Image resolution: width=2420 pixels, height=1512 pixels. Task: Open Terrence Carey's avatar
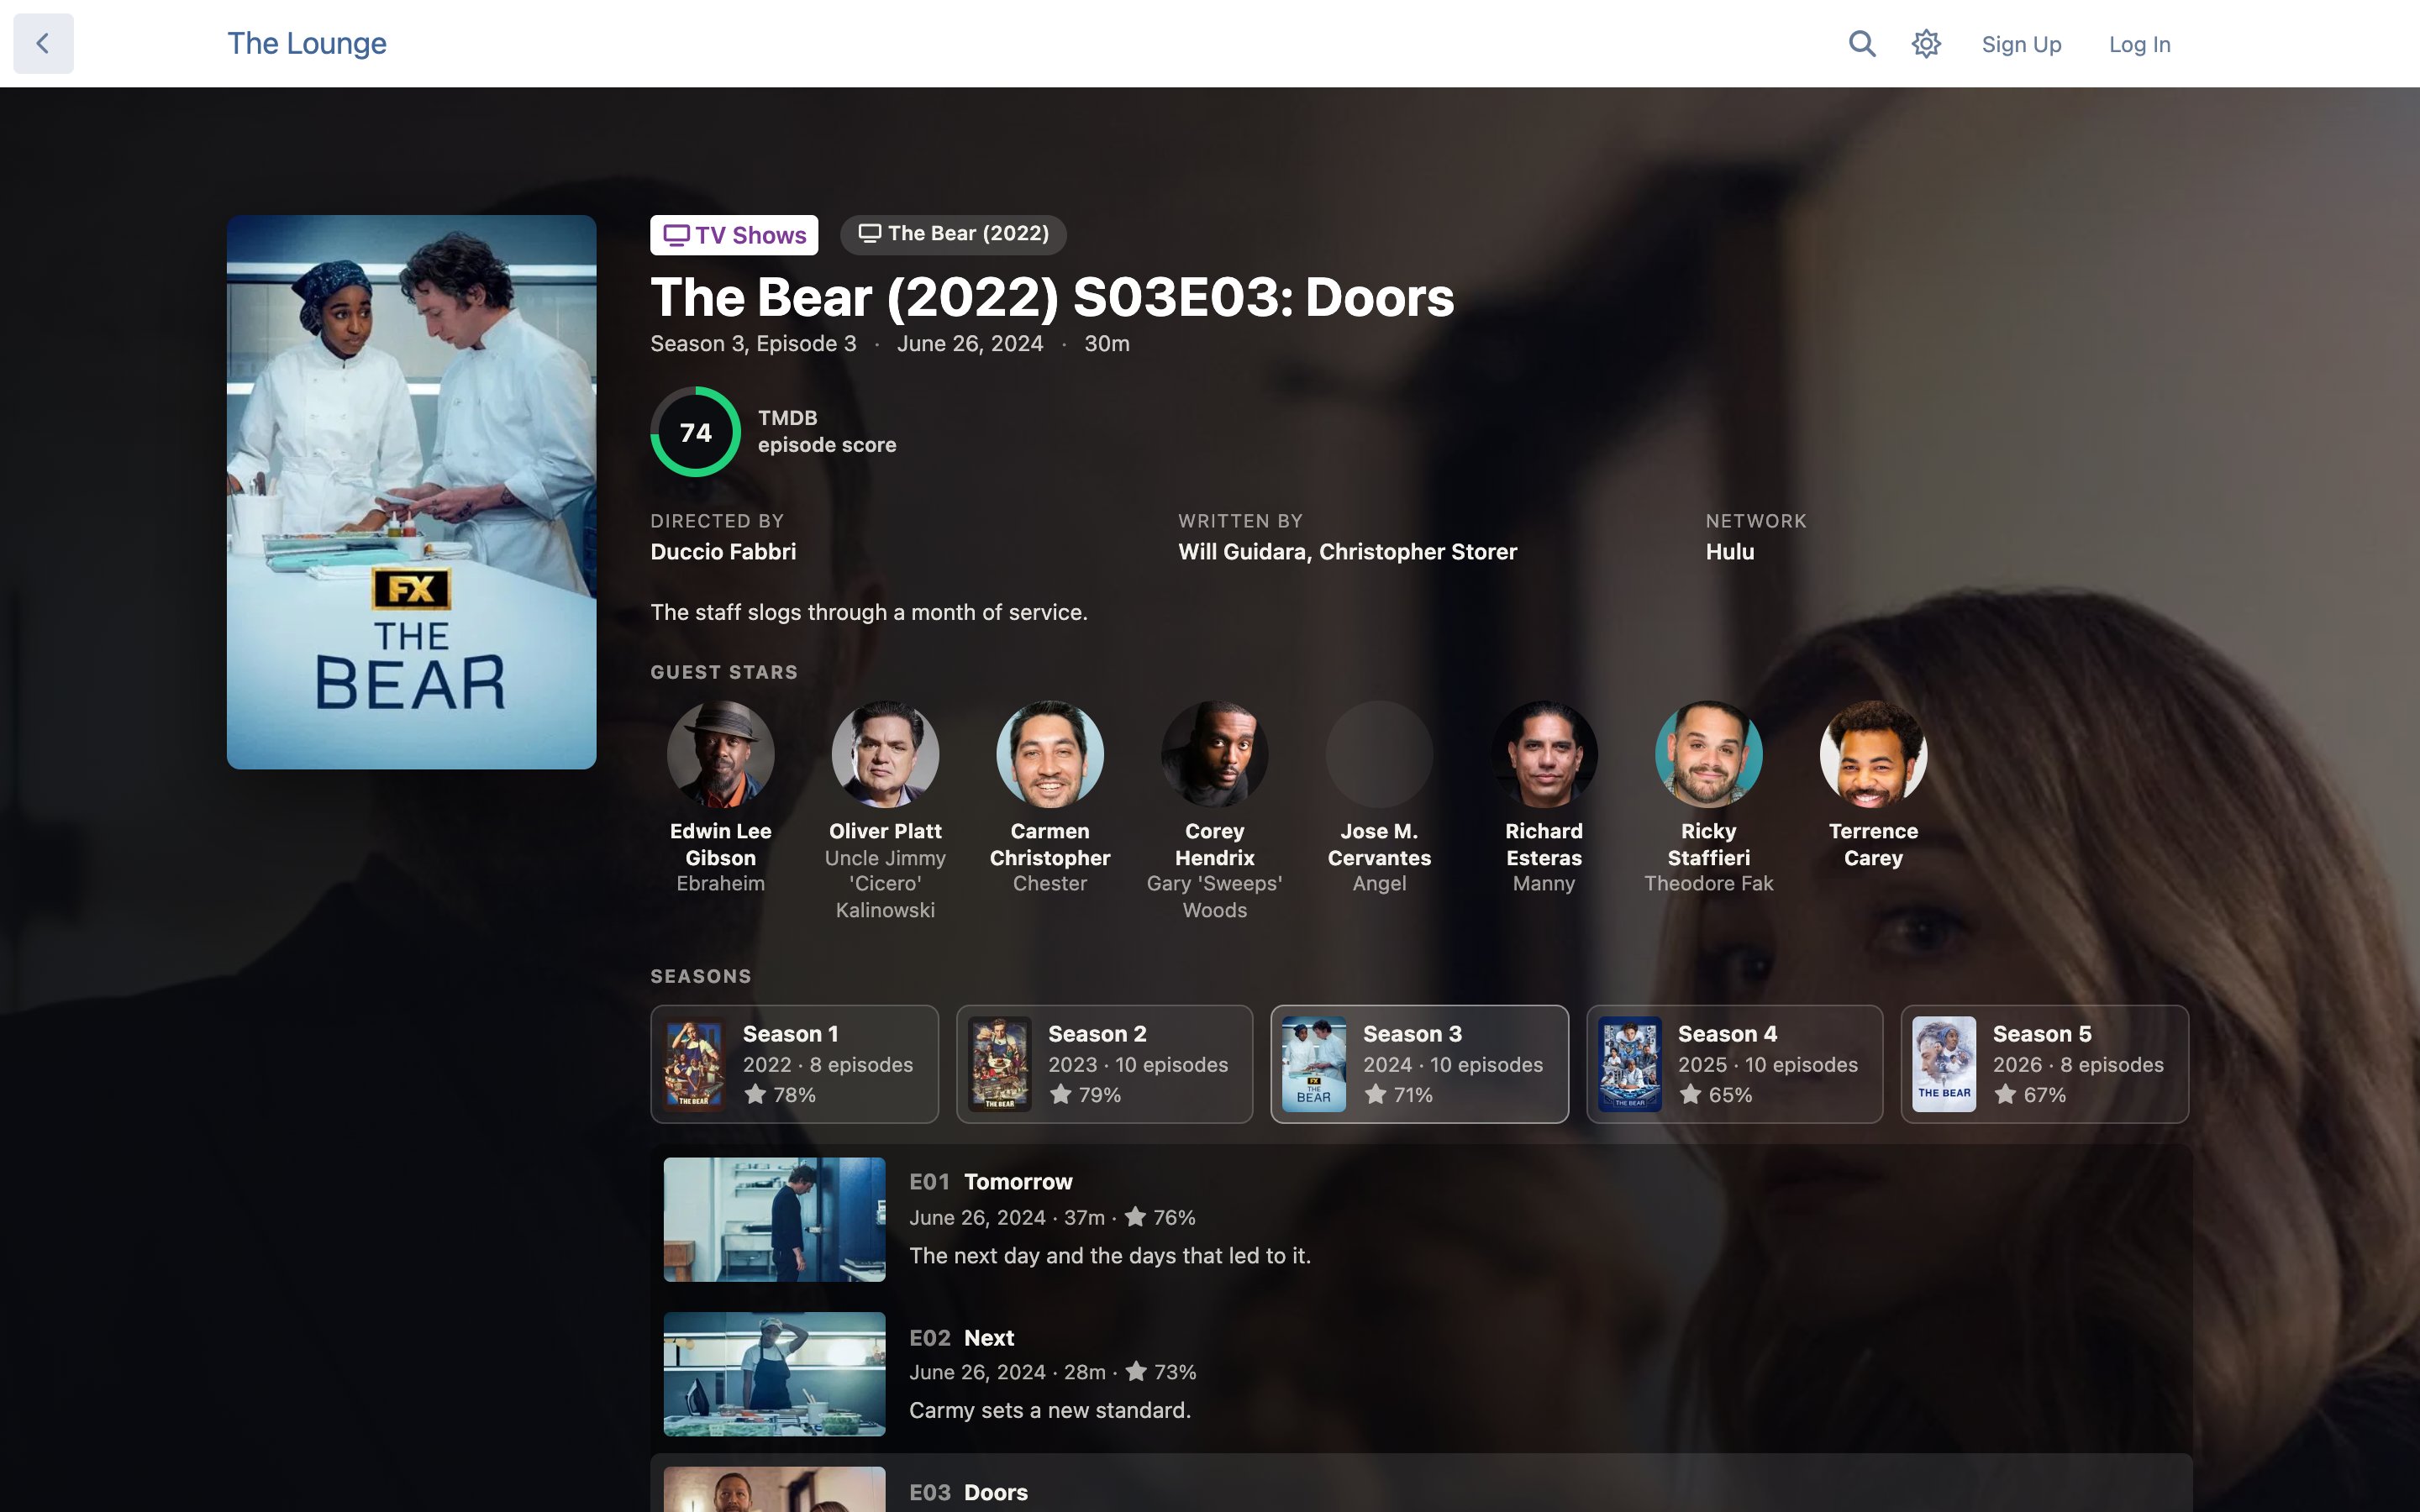click(x=1873, y=754)
